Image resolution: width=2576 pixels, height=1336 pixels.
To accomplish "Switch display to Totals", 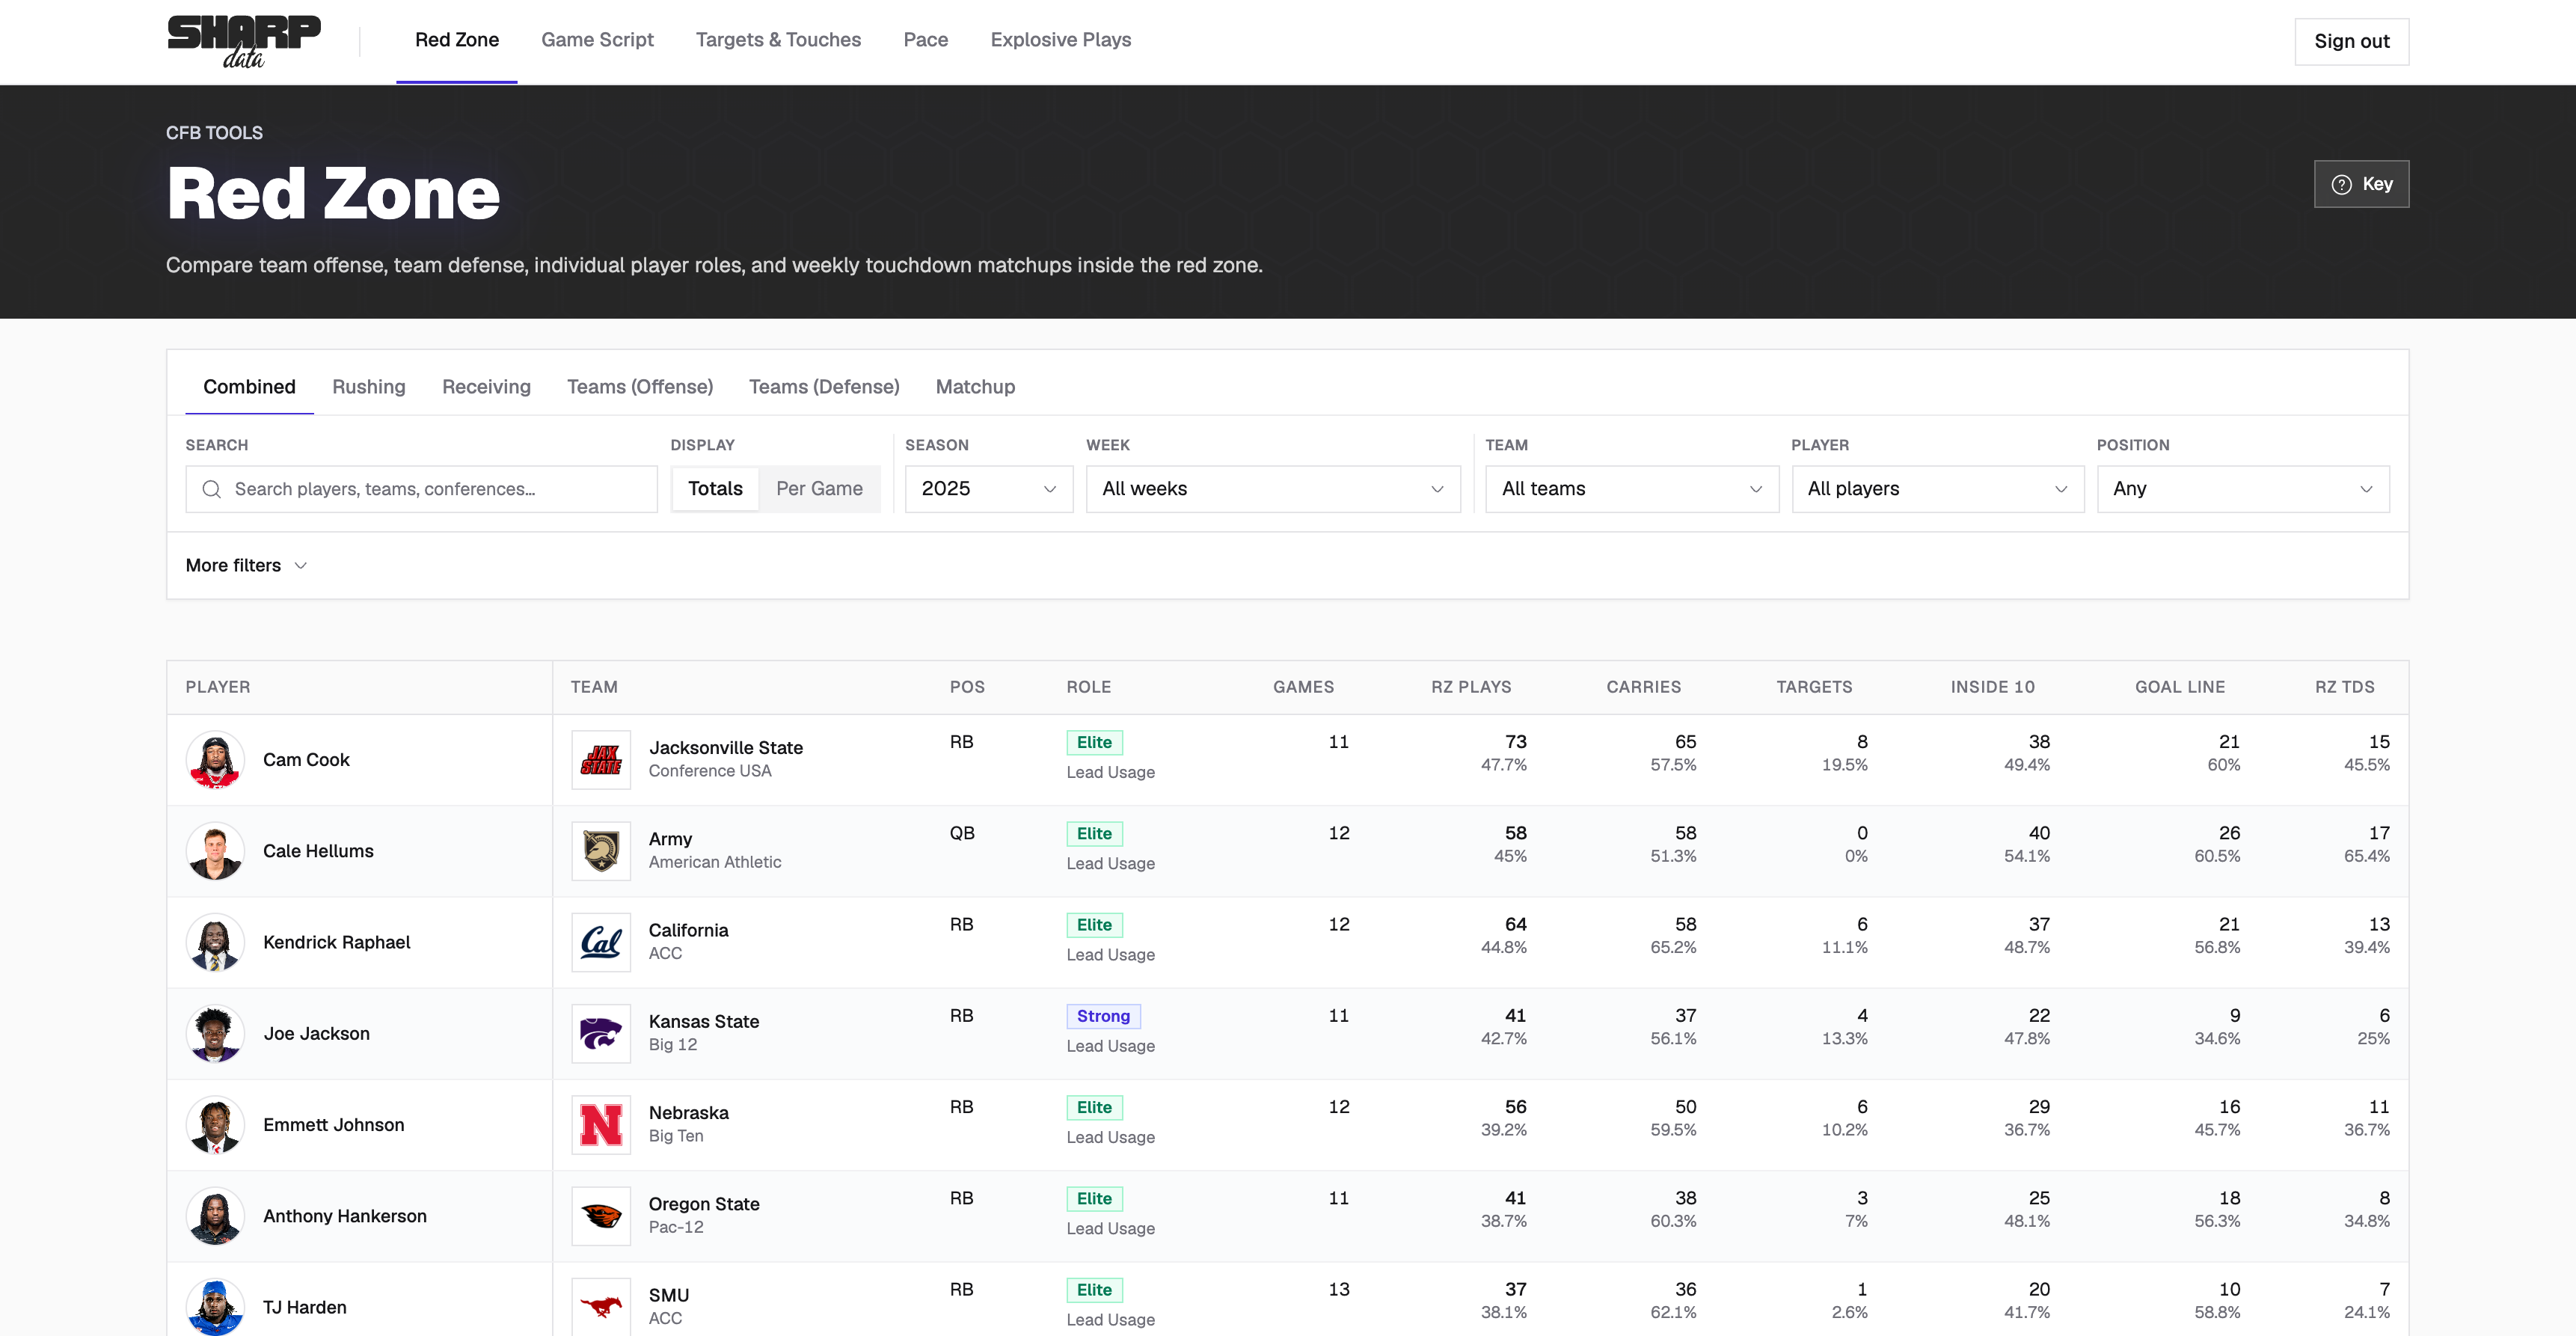I will [715, 489].
